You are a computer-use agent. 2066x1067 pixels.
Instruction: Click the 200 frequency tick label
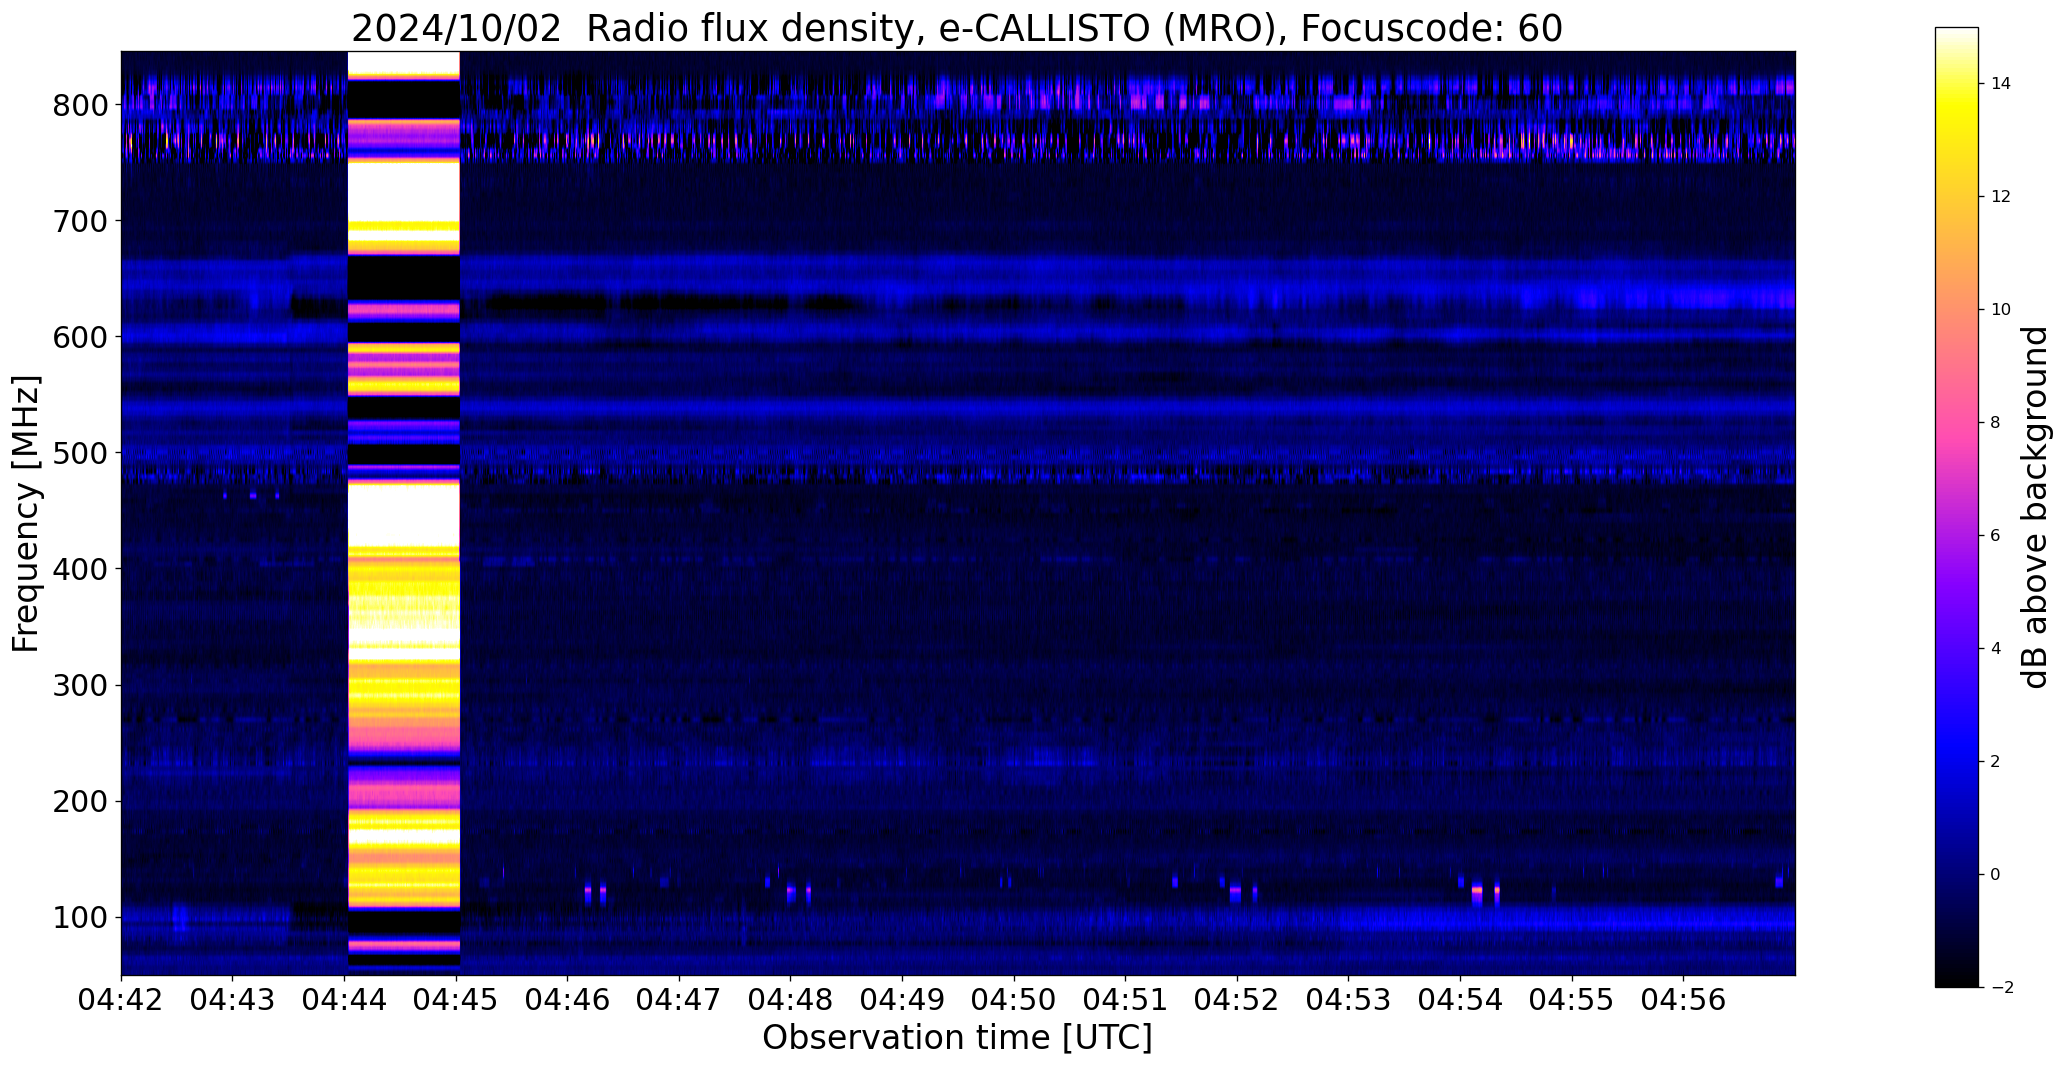pos(81,801)
